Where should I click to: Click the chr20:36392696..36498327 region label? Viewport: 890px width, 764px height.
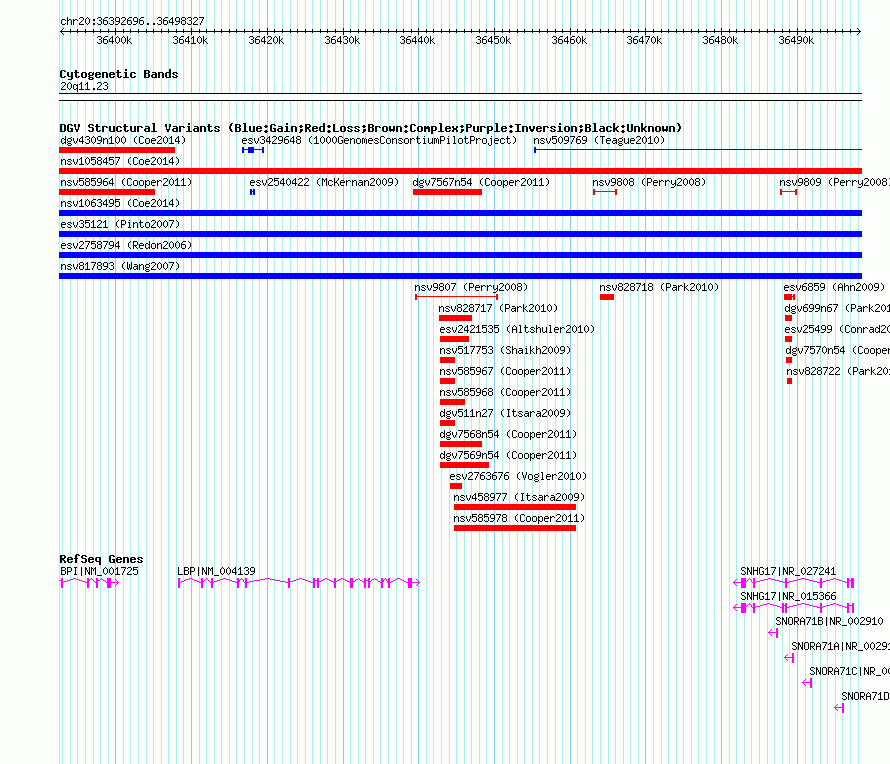(132, 21)
